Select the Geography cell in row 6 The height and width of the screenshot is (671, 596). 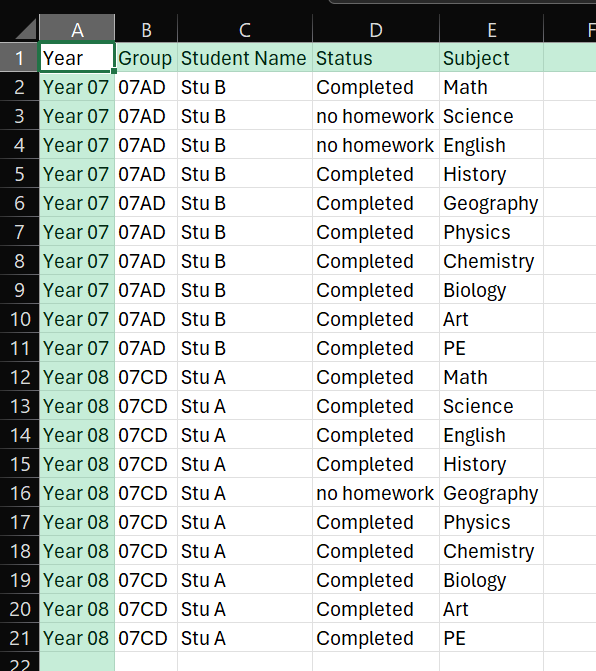click(492, 203)
